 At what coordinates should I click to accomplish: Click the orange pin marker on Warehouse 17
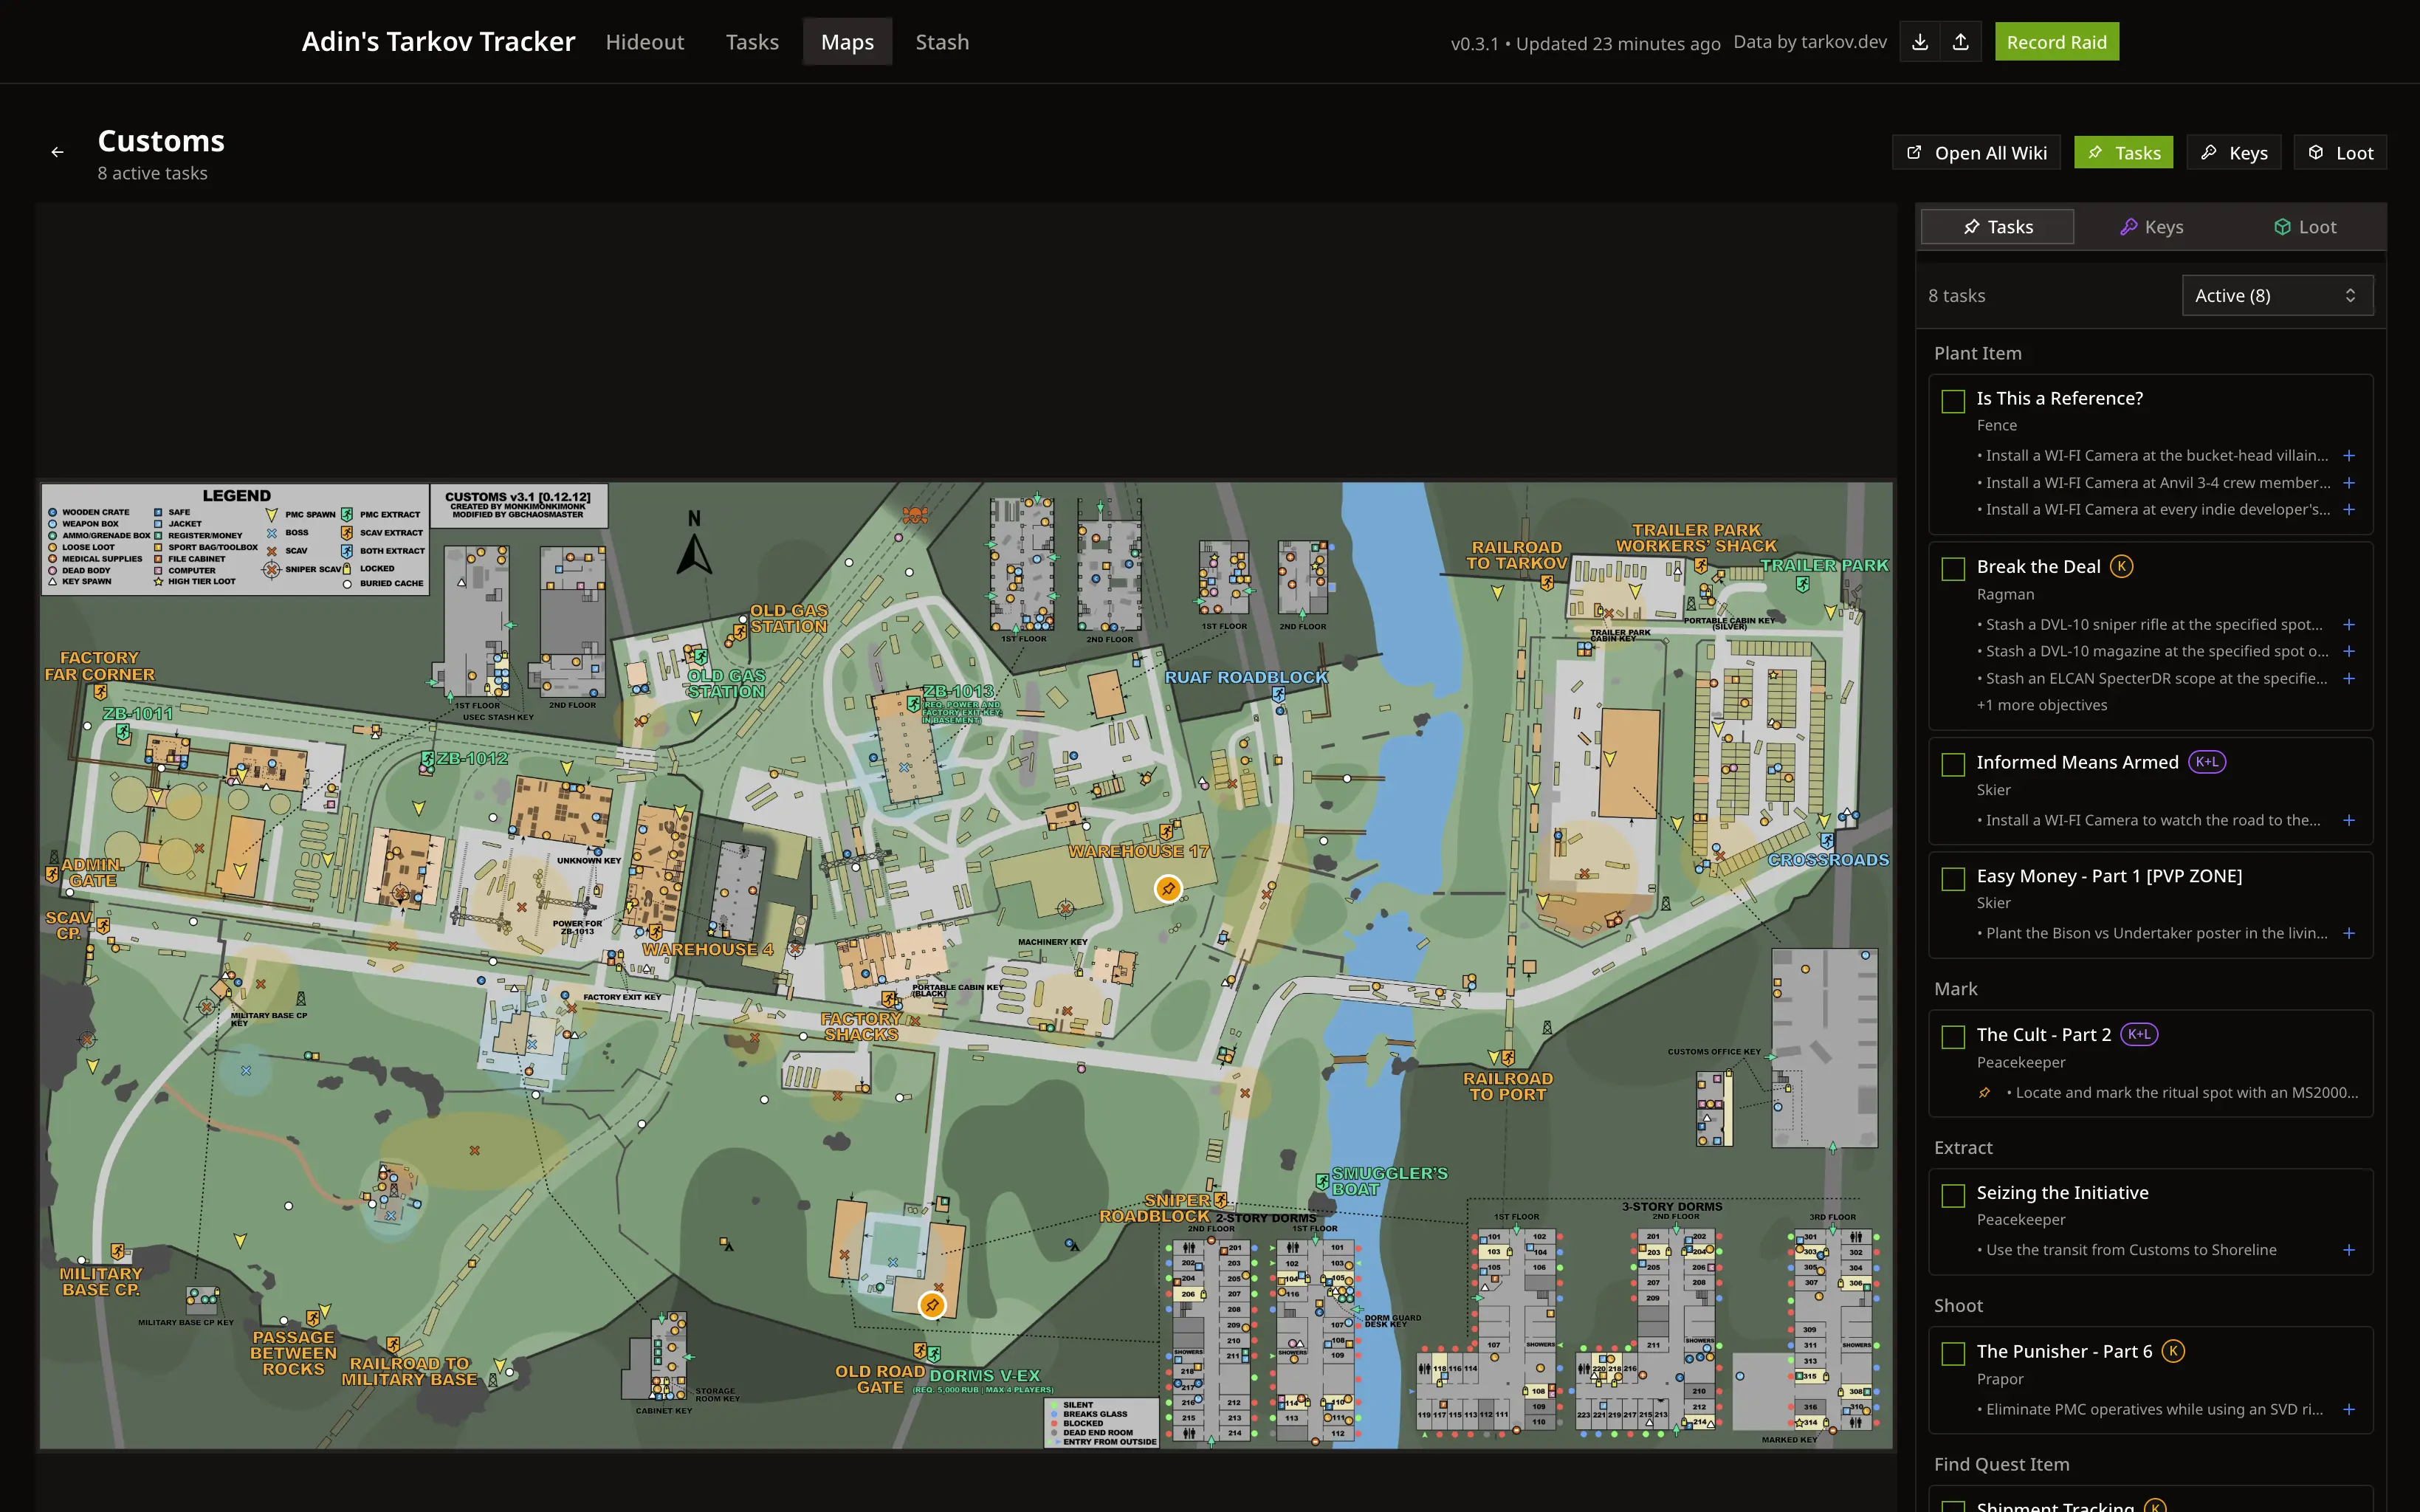[x=1167, y=888]
